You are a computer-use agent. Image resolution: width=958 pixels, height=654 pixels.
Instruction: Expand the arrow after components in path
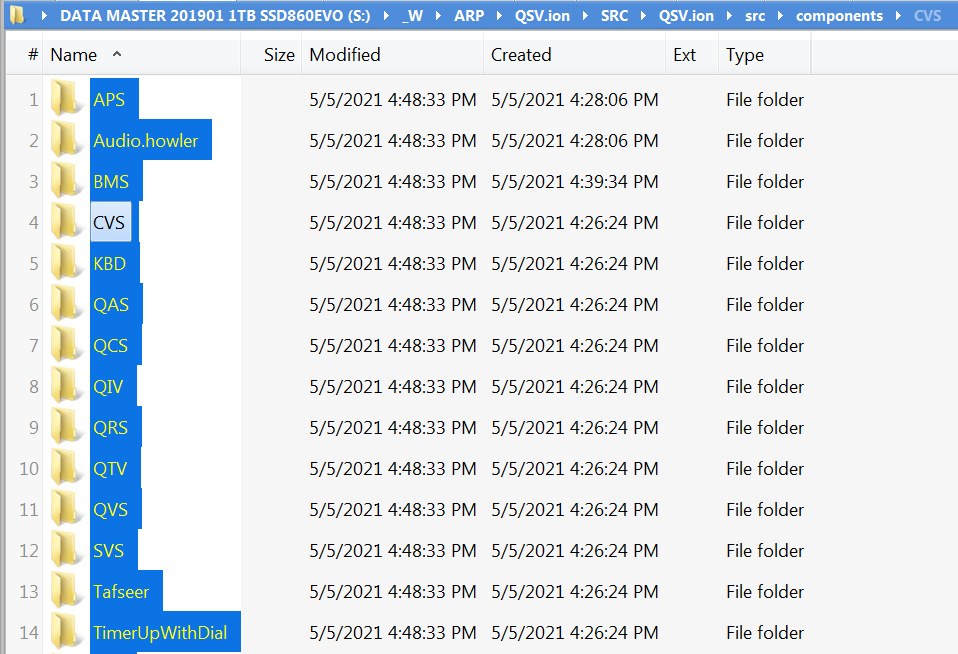(898, 16)
